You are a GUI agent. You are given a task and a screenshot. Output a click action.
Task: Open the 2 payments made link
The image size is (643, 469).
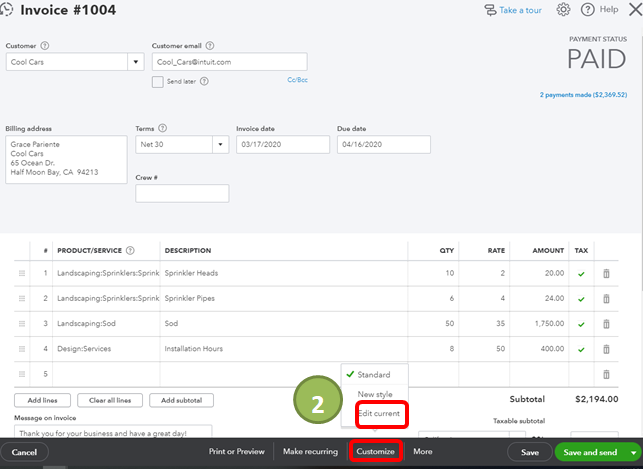click(583, 95)
